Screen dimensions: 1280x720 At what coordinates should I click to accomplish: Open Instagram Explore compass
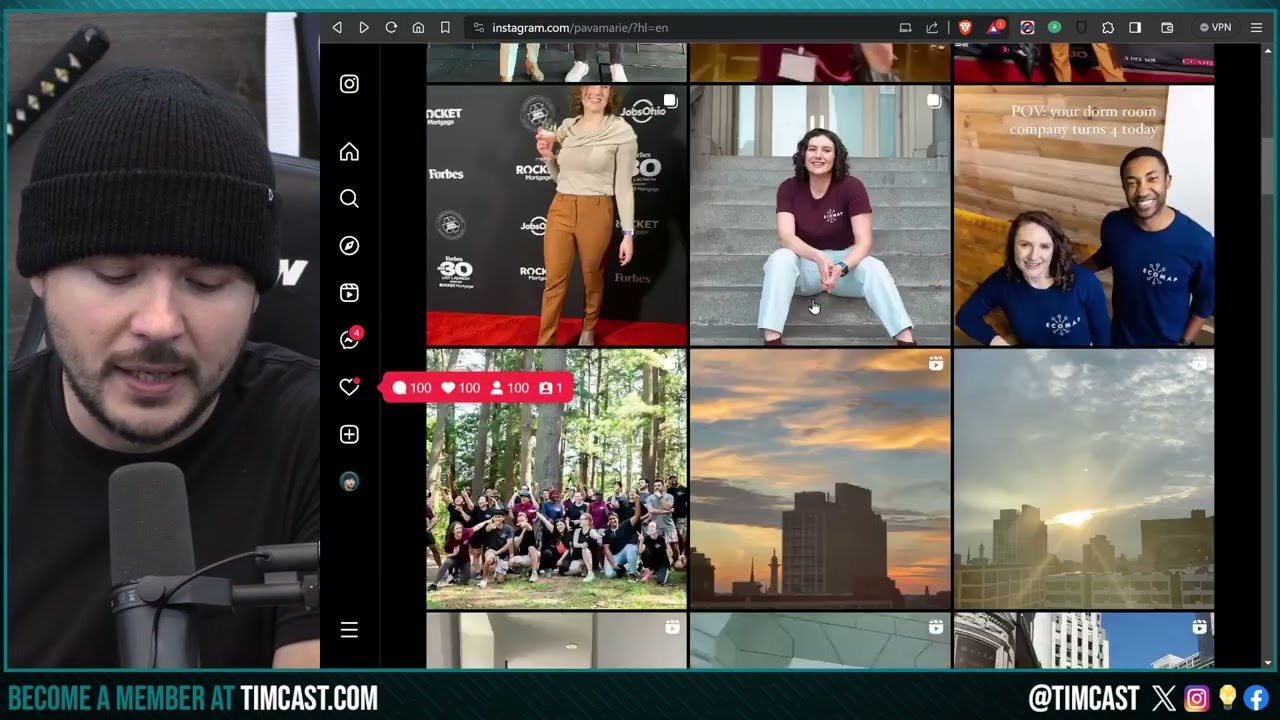pyautogui.click(x=349, y=246)
